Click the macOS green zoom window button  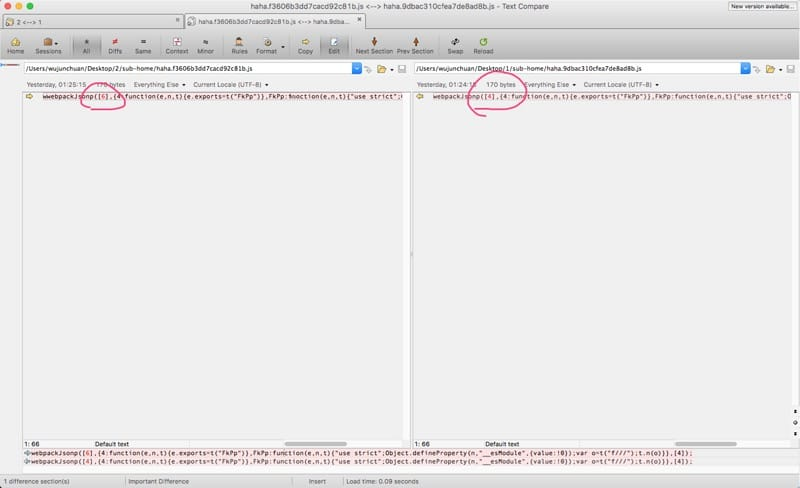point(30,6)
